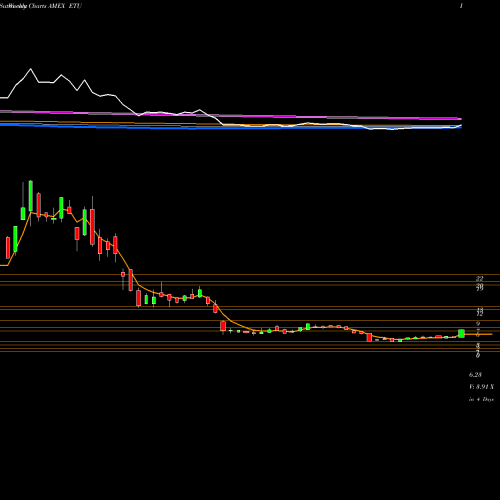Screen dimensions: 500x500
Task: Click the red candle gap below 12 level
Action: pyautogui.click(x=223, y=326)
